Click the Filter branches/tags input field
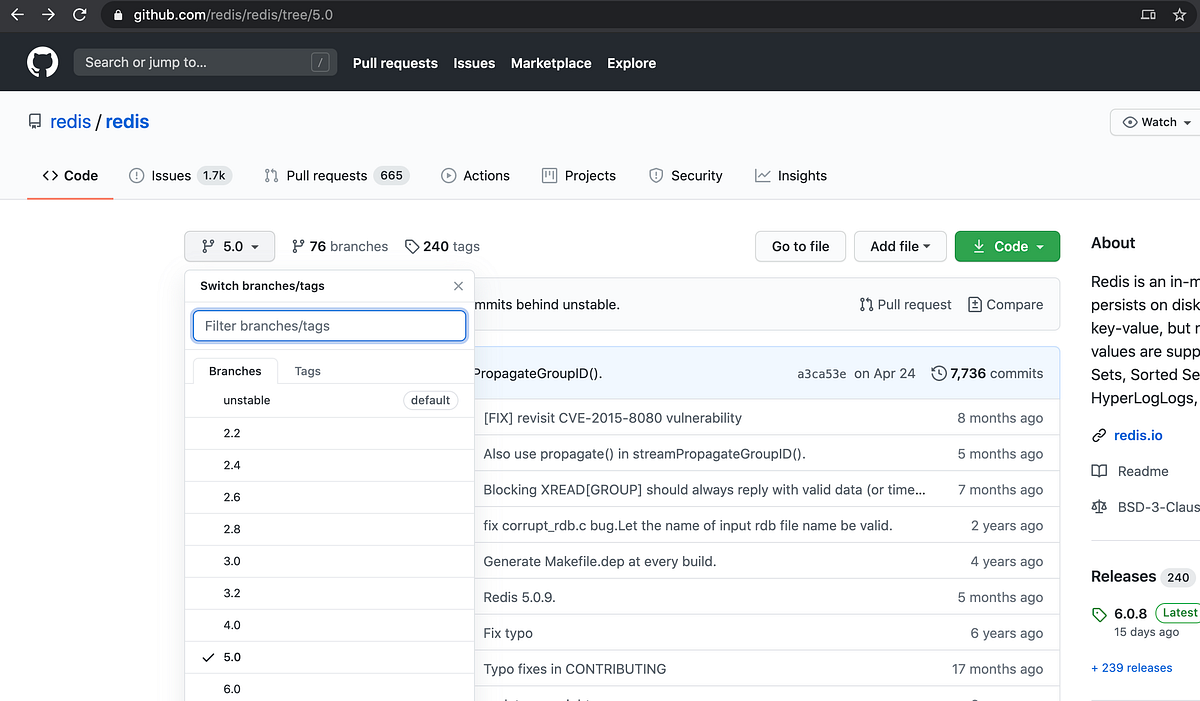Screen dimensions: 1200x701 [x=329, y=325]
